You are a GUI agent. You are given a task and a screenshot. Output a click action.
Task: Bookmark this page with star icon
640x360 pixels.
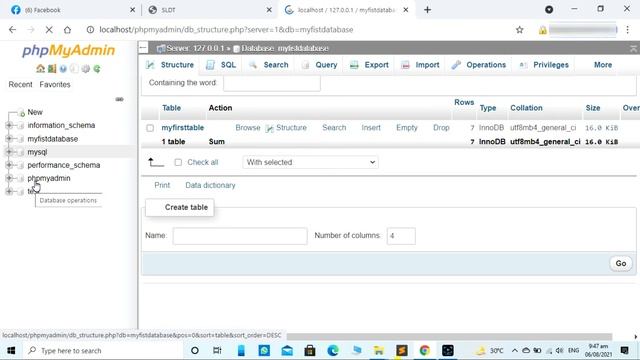519,29
